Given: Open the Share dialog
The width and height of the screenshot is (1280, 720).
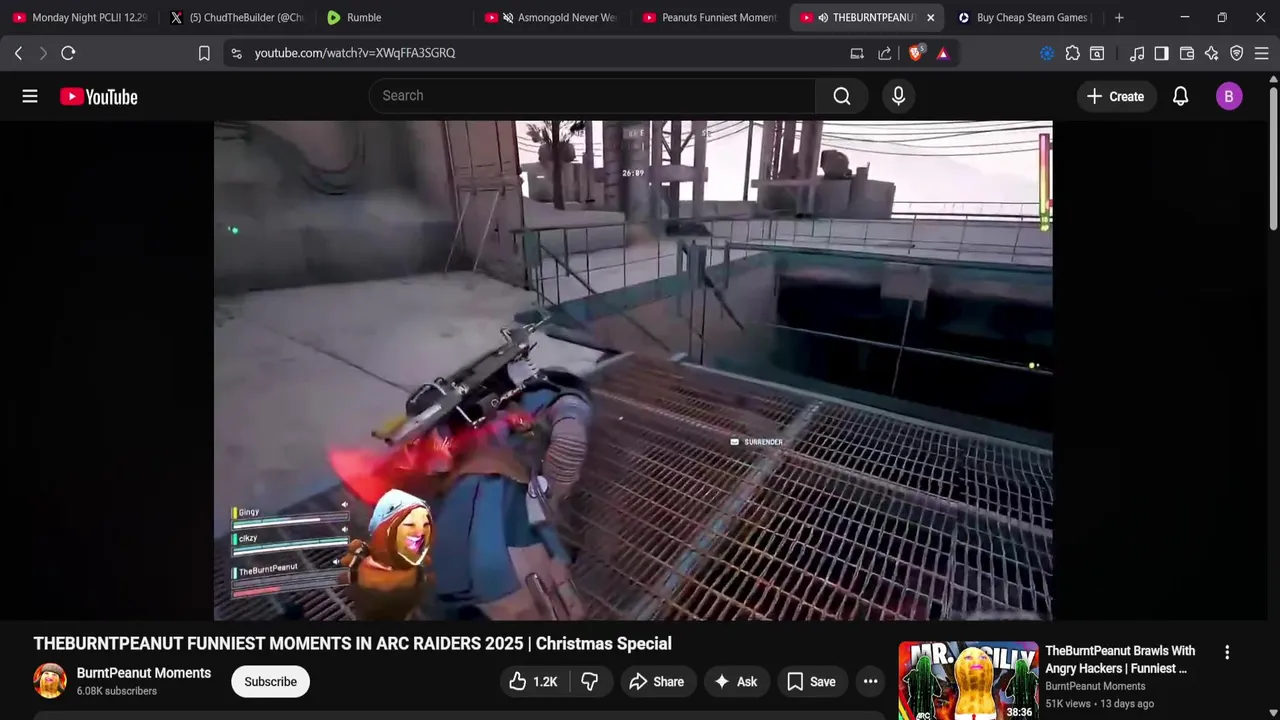Looking at the screenshot, I should tap(656, 681).
